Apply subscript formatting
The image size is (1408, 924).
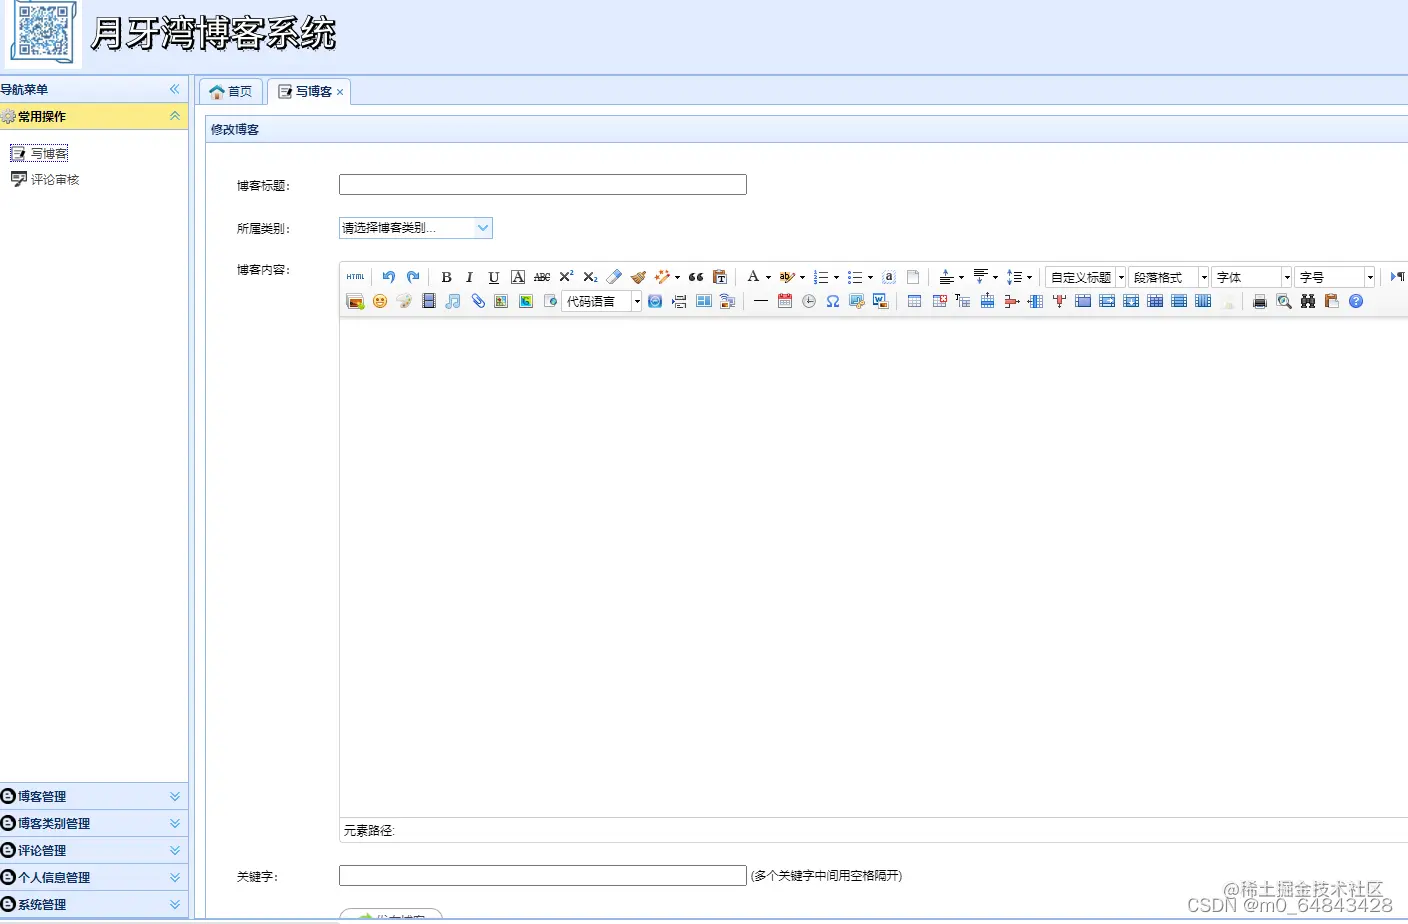(590, 277)
